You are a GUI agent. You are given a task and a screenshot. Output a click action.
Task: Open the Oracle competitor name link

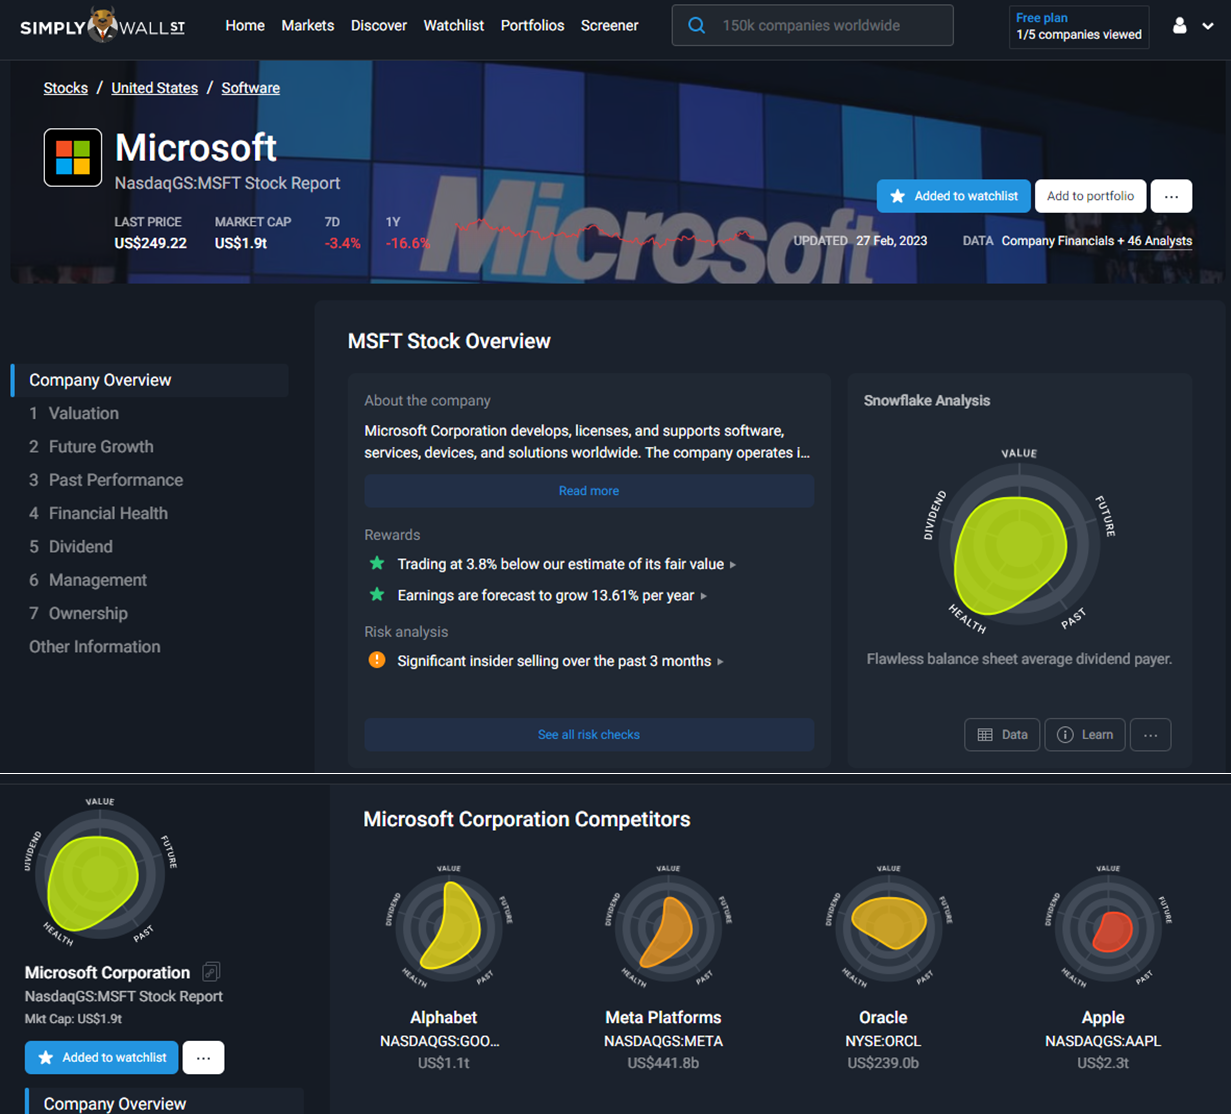[883, 1017]
